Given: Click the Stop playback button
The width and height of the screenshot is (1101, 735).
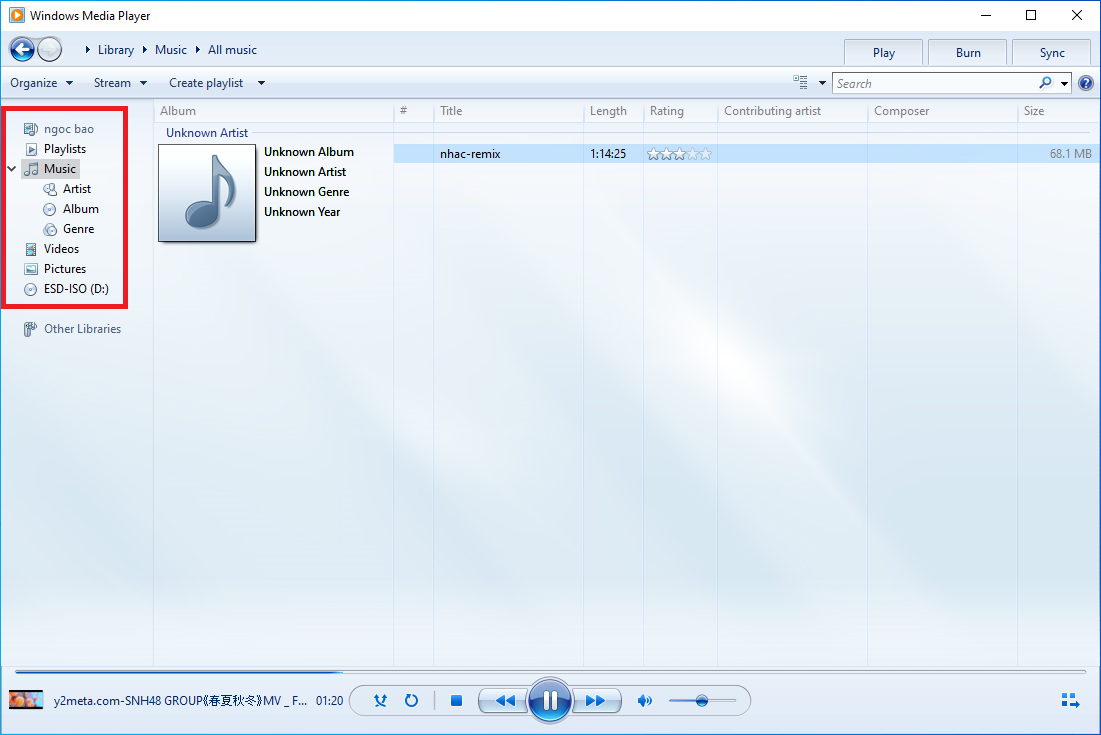Looking at the screenshot, I should (456, 701).
